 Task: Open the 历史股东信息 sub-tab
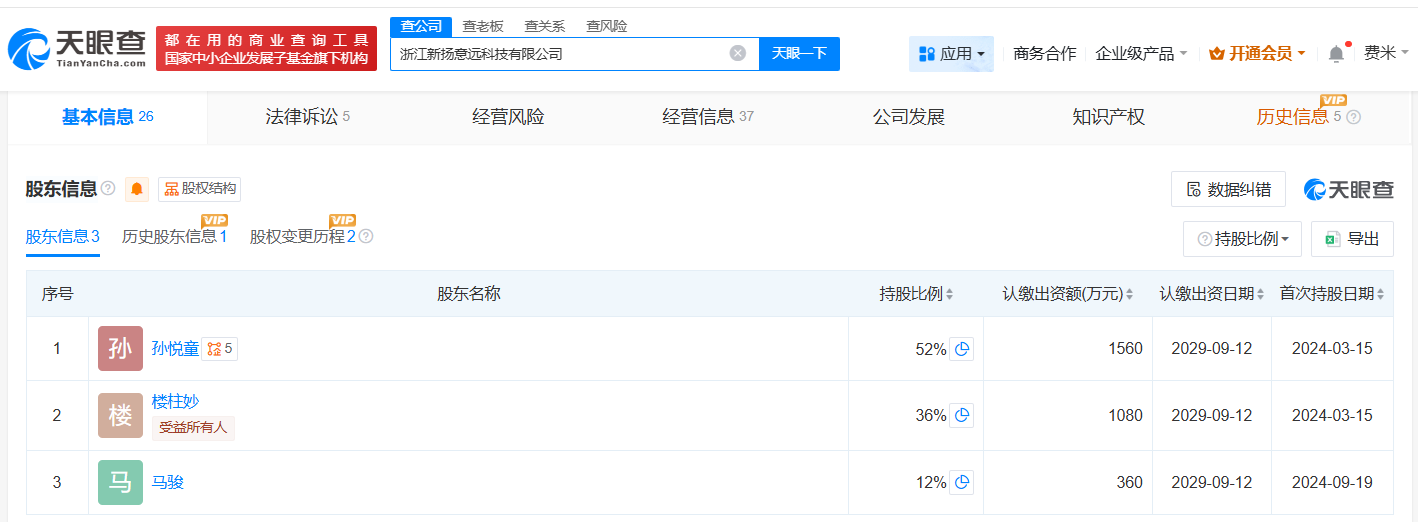(x=174, y=237)
